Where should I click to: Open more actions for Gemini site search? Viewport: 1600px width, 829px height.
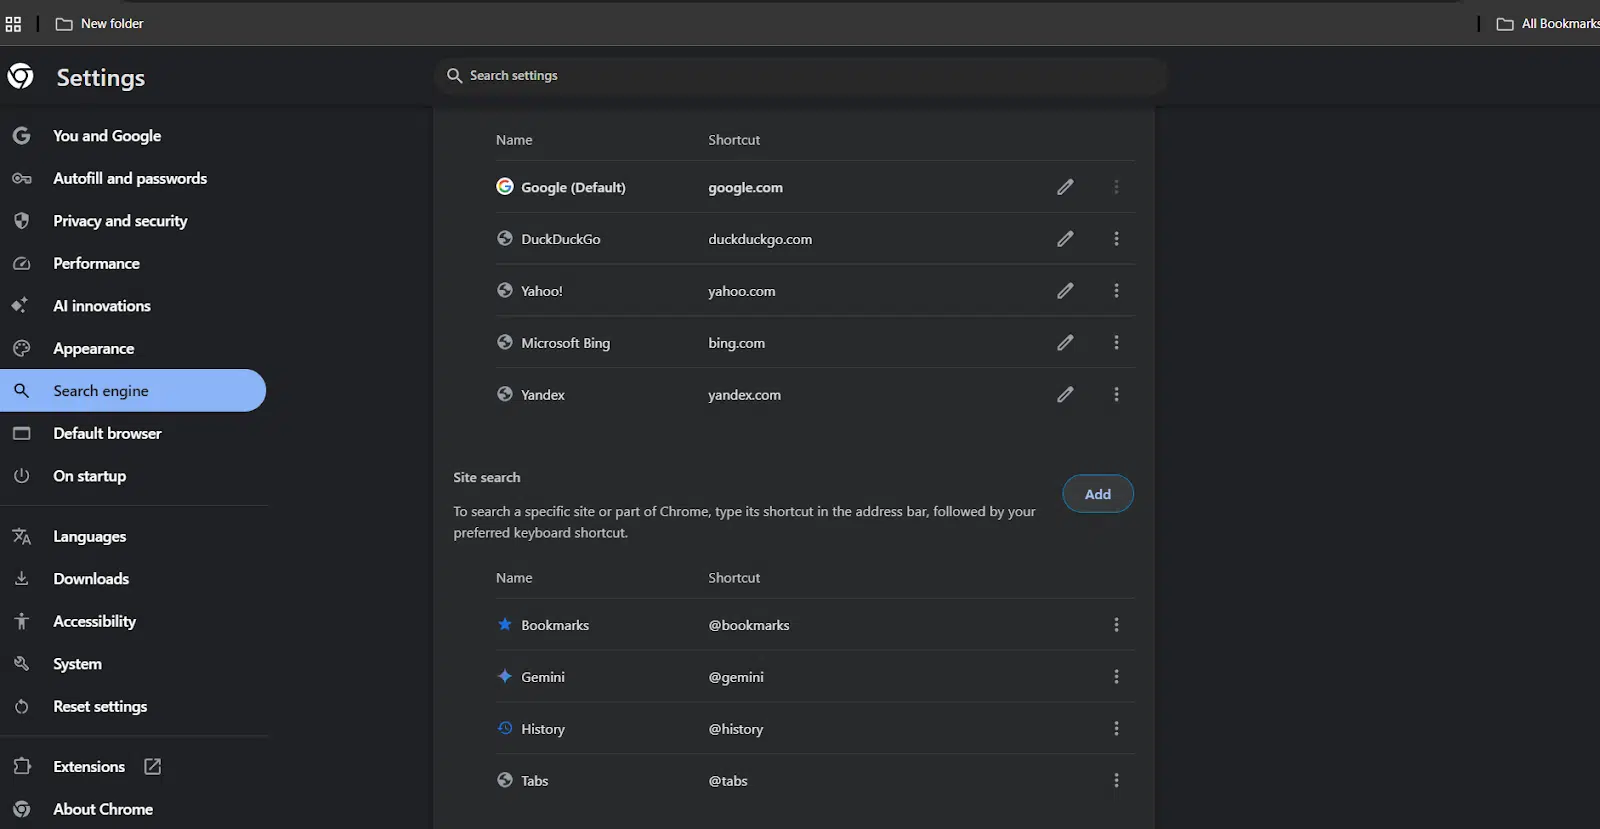click(1116, 677)
